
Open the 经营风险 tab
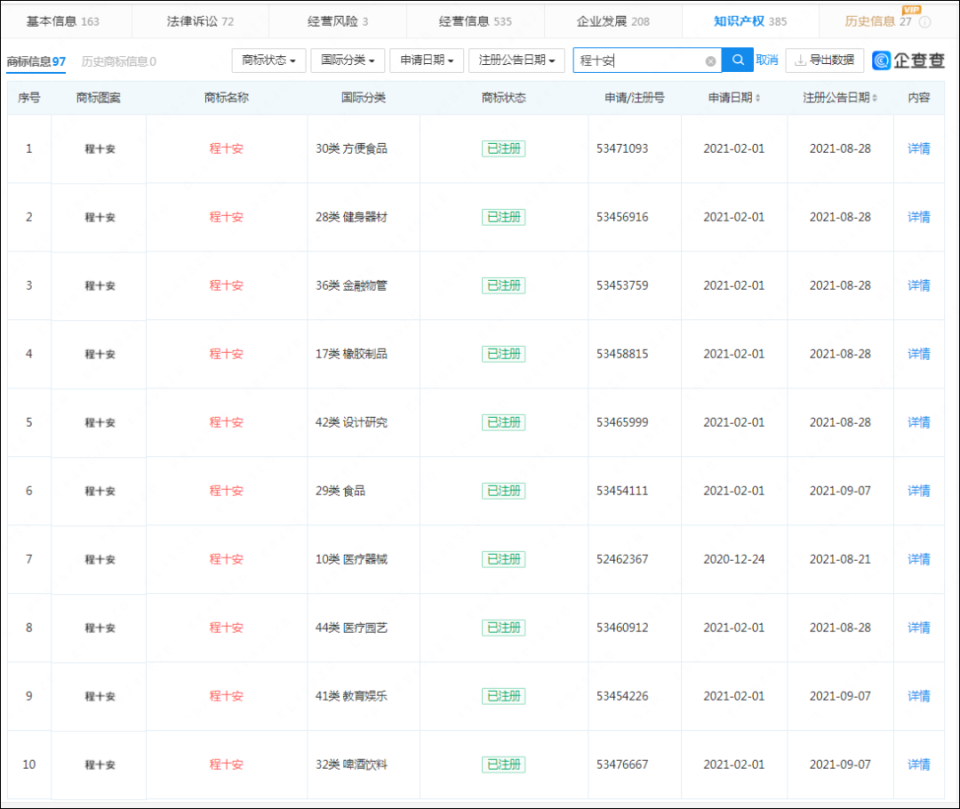(x=337, y=21)
